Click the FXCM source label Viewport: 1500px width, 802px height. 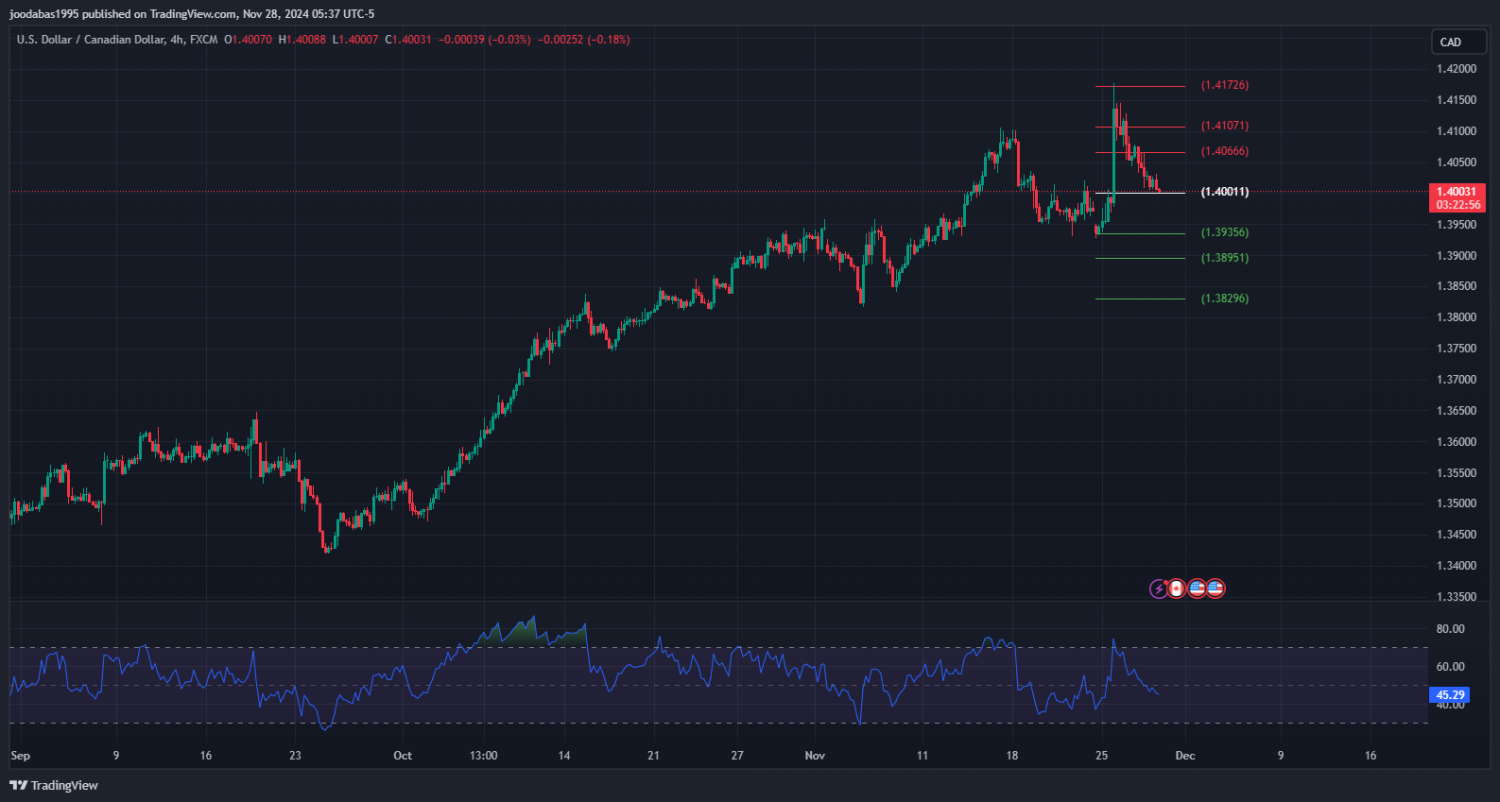[x=203, y=40]
